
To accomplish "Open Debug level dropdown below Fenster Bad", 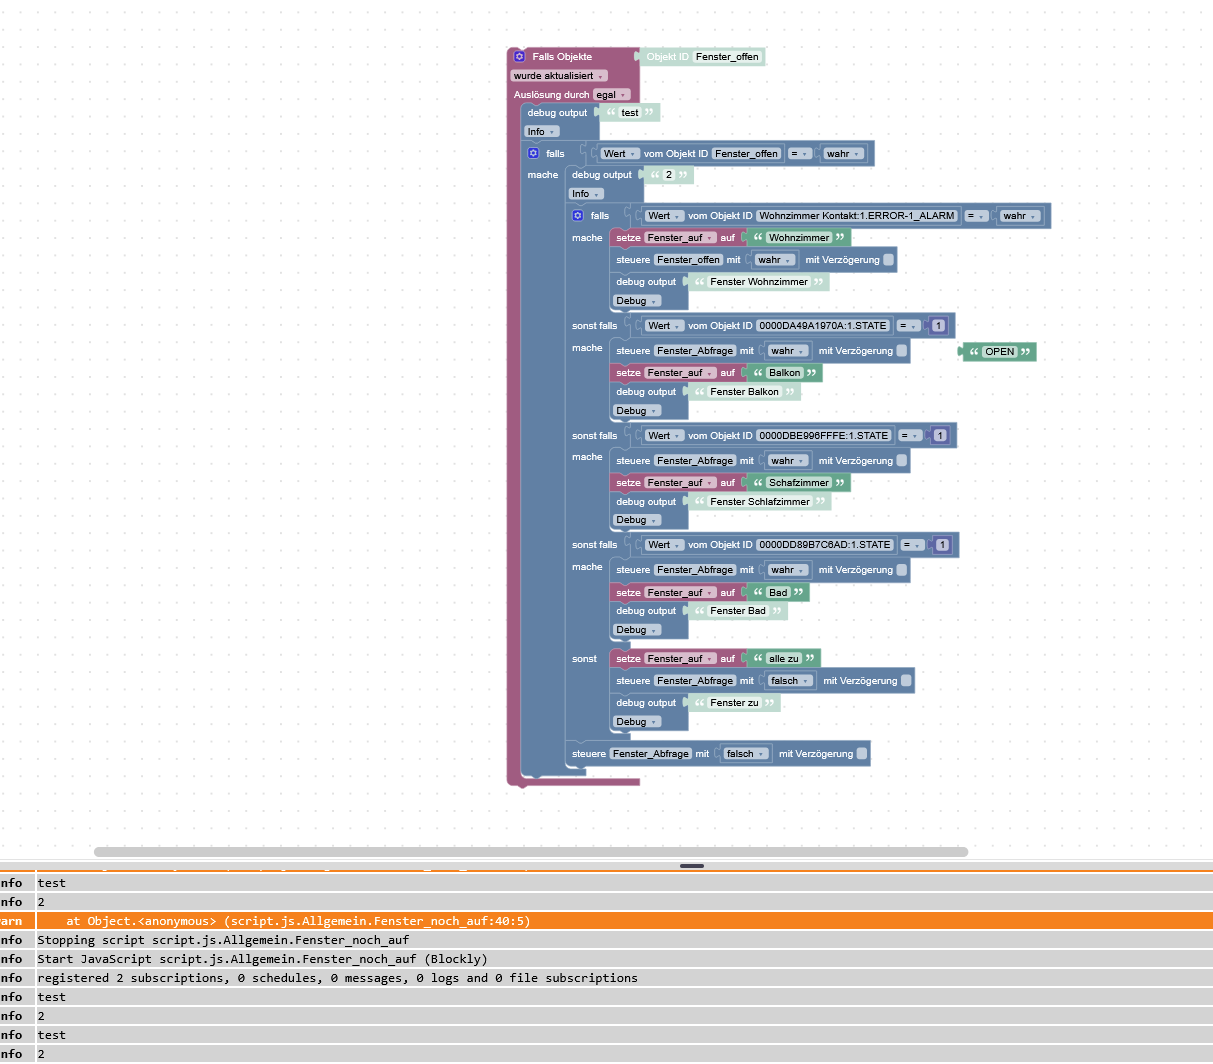I will tap(636, 630).
